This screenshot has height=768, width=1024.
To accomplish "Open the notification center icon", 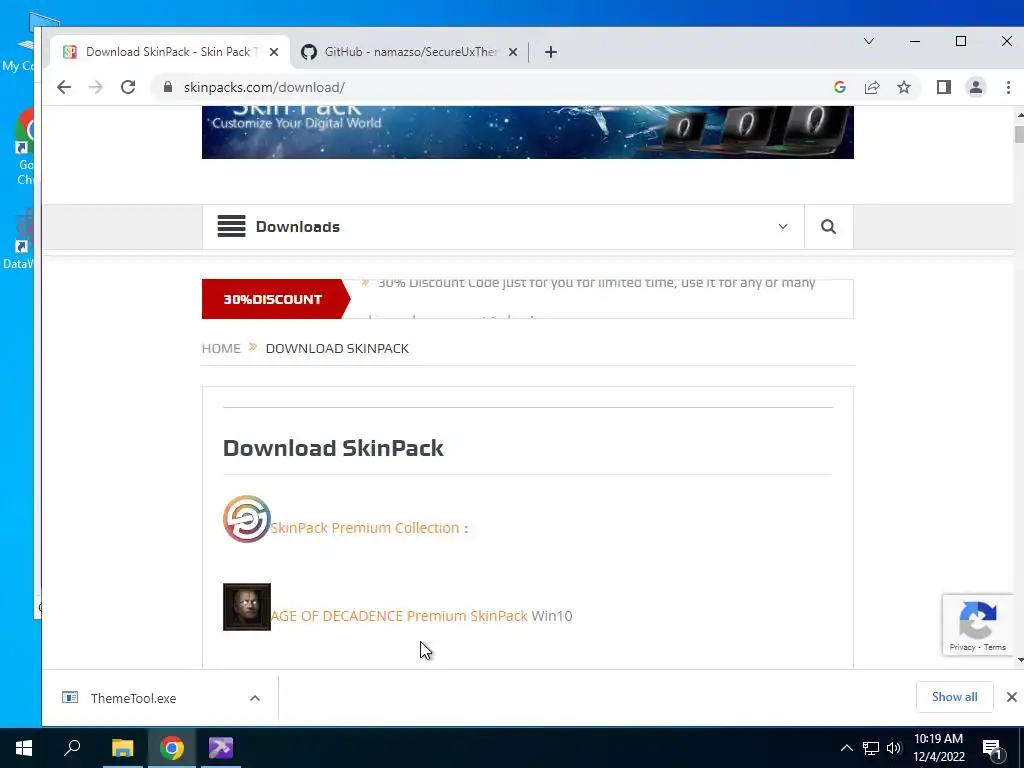I will 992,750.
